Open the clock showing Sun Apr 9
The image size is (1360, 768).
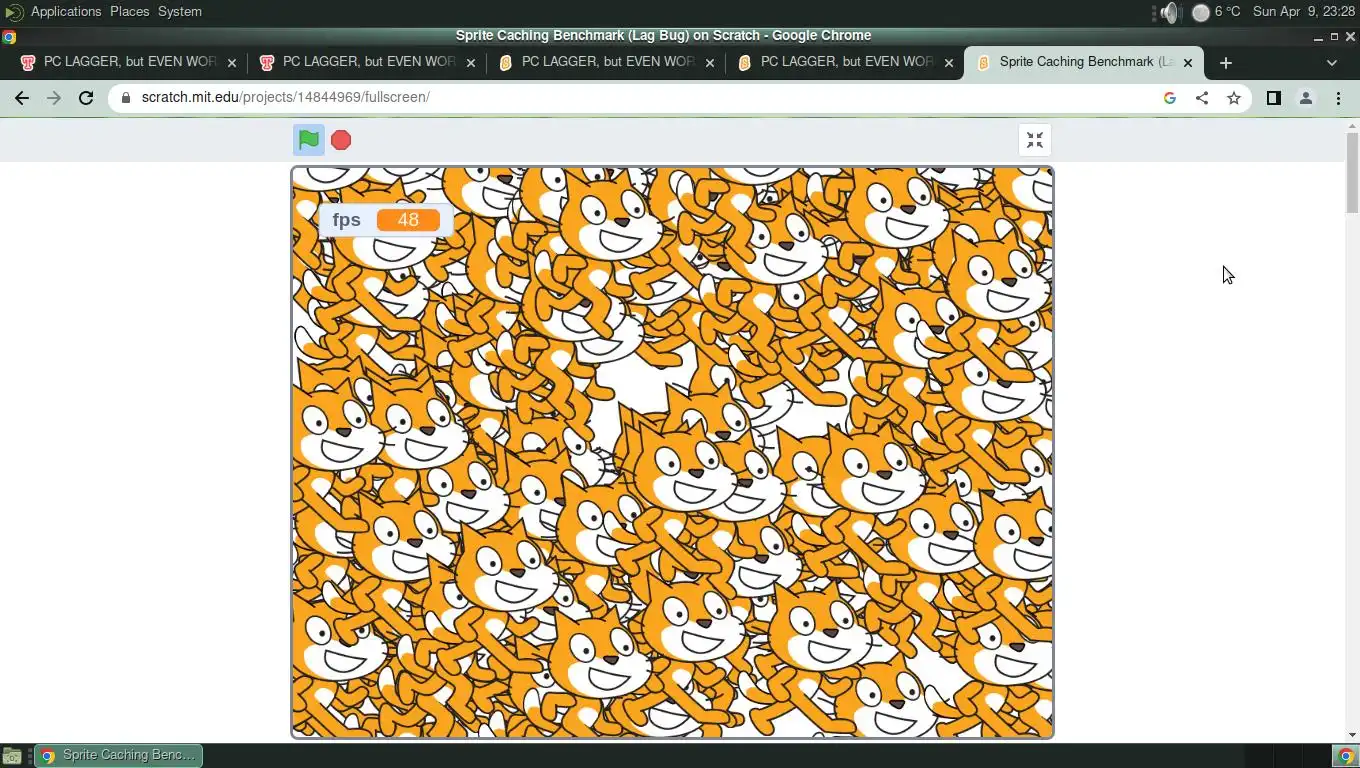point(1303,12)
